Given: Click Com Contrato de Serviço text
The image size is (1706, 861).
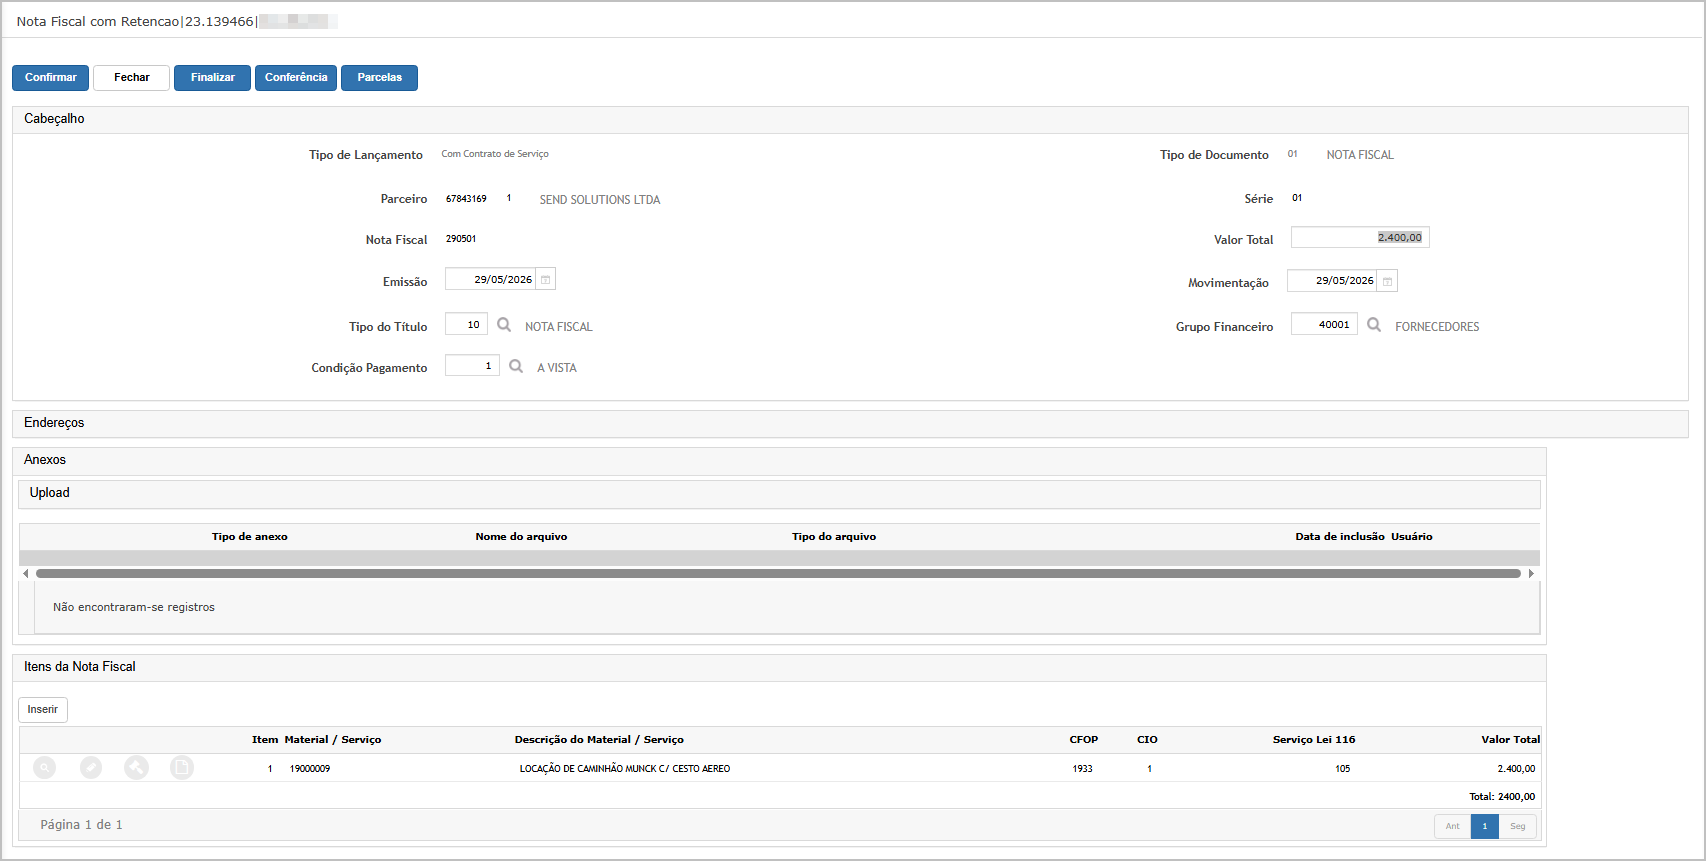Looking at the screenshot, I should 495,154.
